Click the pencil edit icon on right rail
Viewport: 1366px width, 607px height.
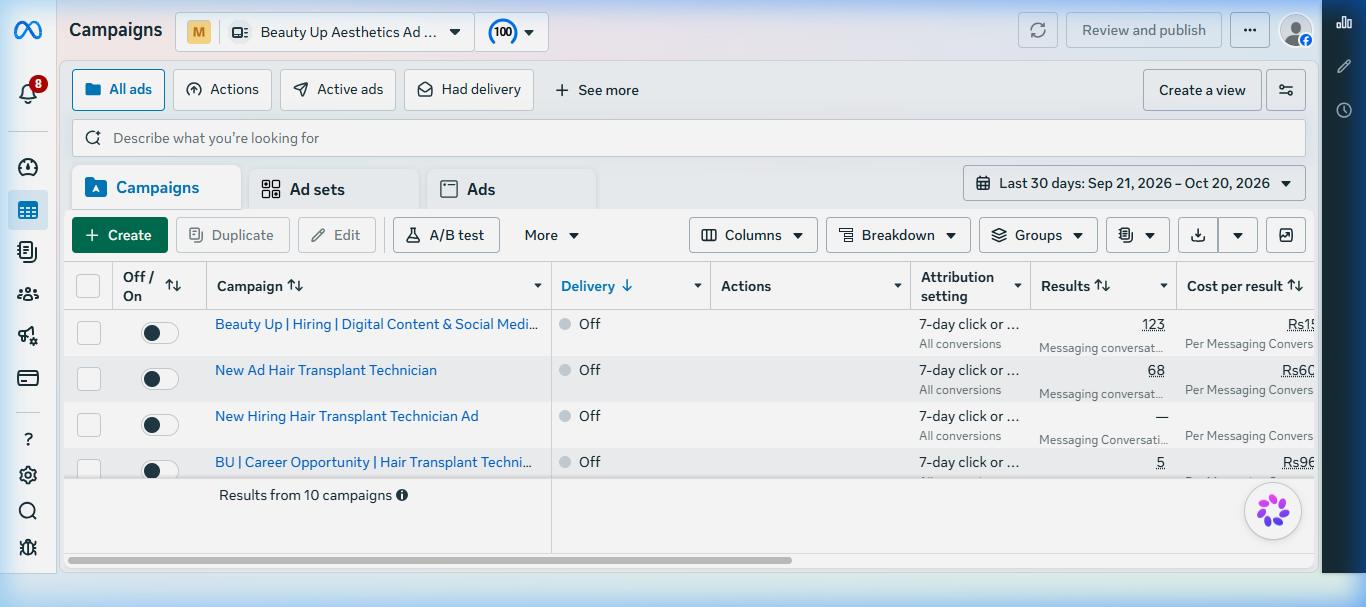(x=1344, y=66)
